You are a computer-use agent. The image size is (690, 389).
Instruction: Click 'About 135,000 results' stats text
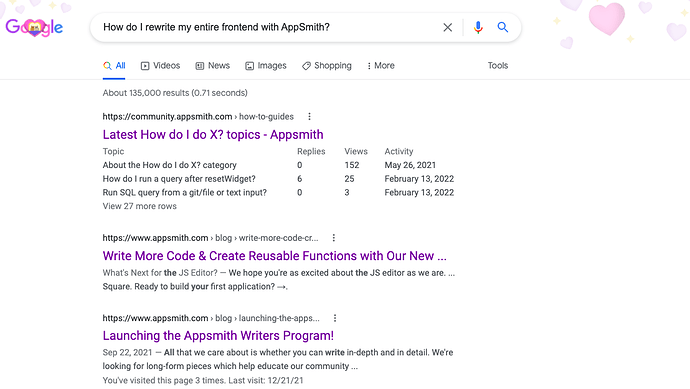tap(175, 93)
